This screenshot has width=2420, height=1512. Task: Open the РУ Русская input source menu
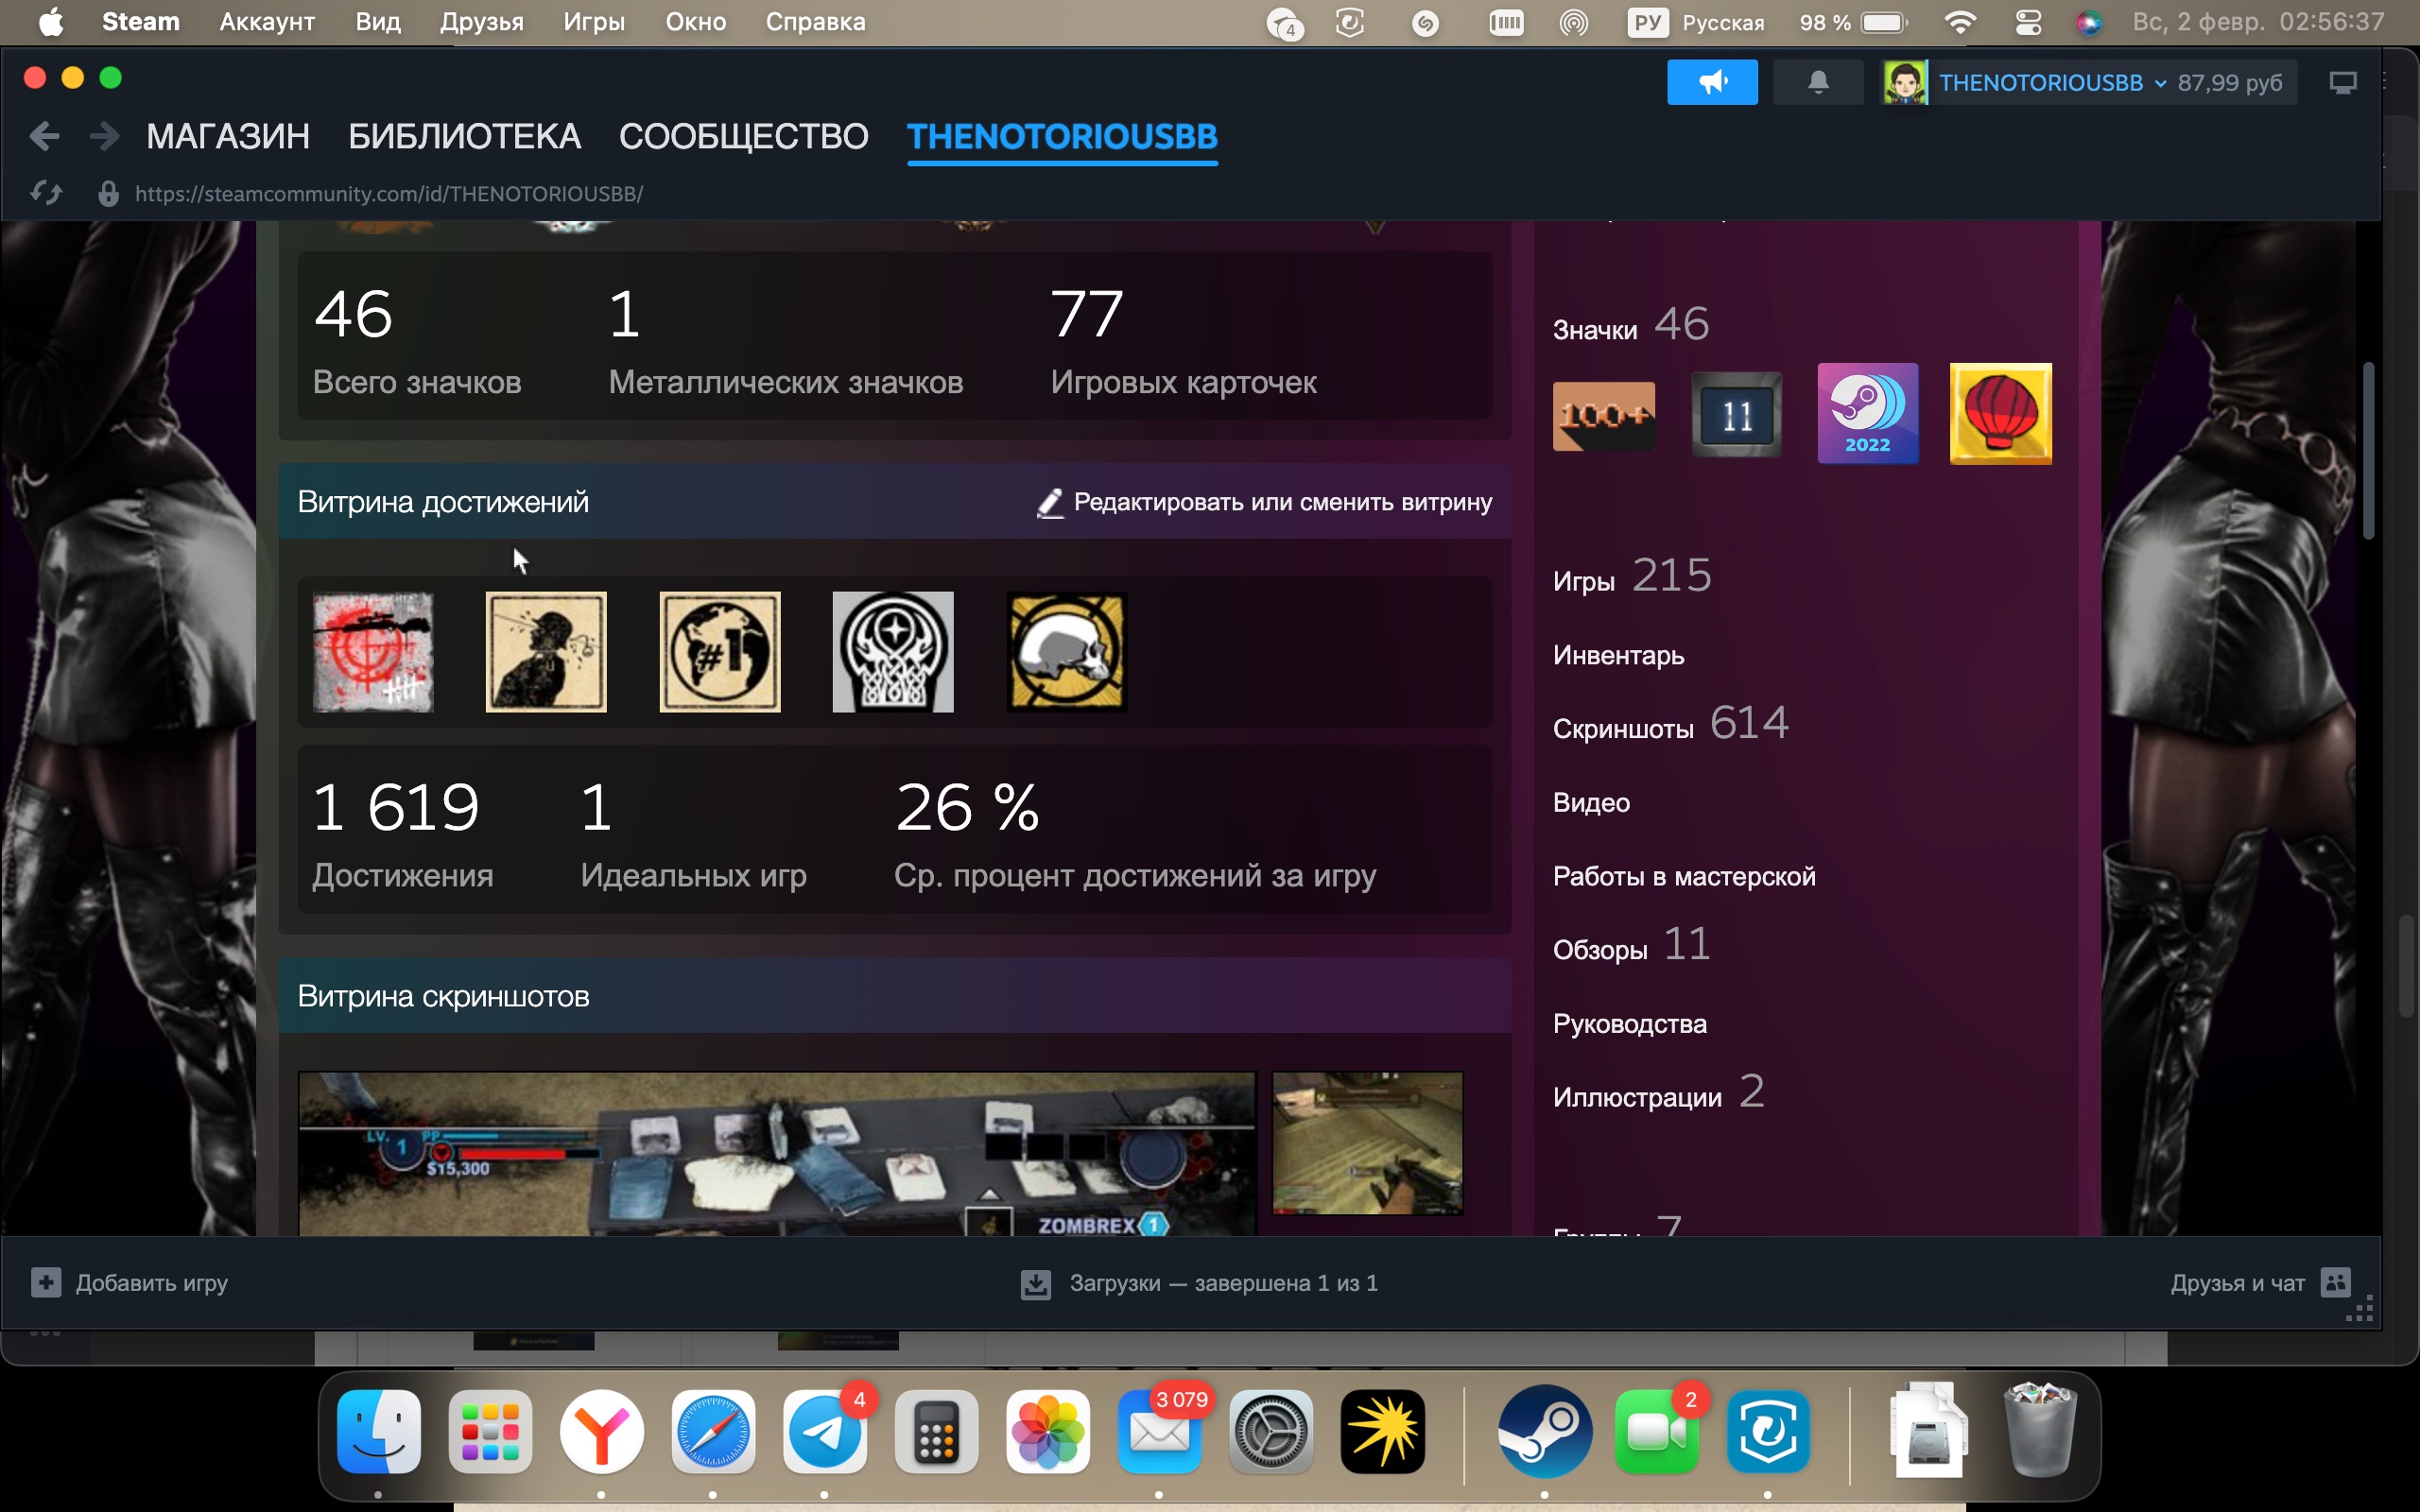[1696, 22]
